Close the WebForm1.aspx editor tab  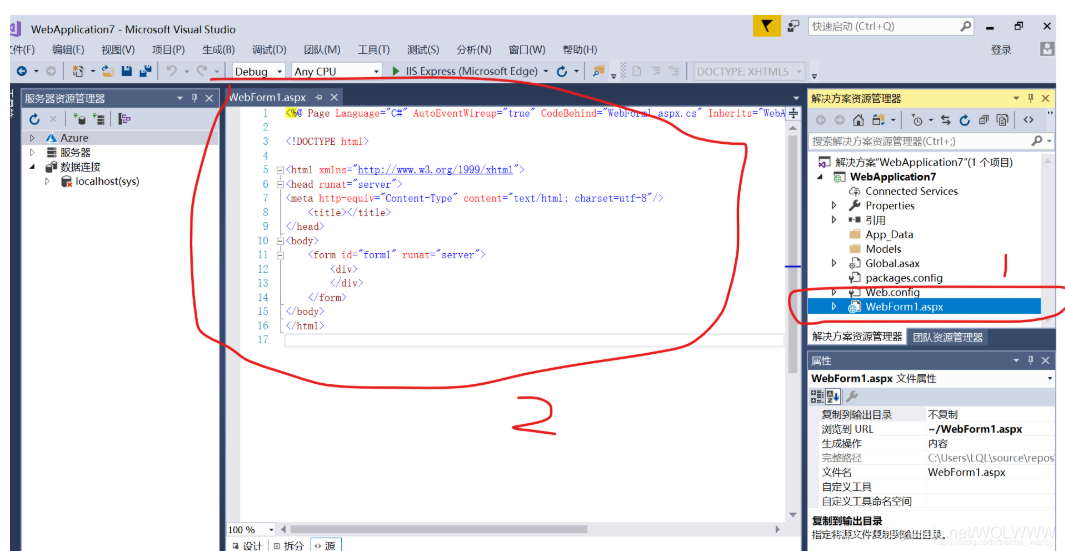(x=333, y=98)
